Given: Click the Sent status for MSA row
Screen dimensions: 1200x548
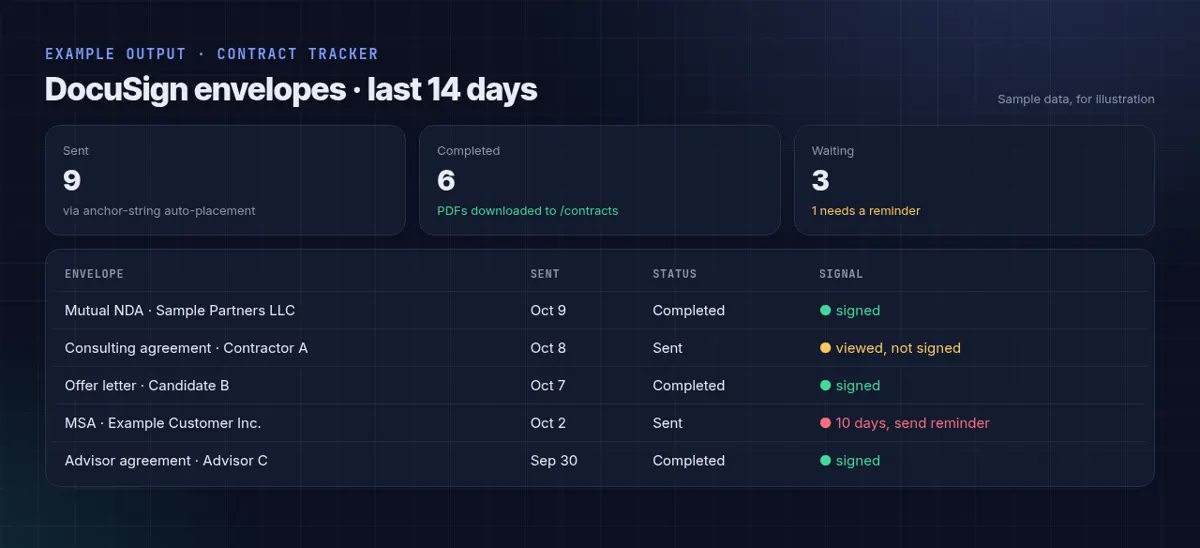Looking at the screenshot, I should click(668, 423).
